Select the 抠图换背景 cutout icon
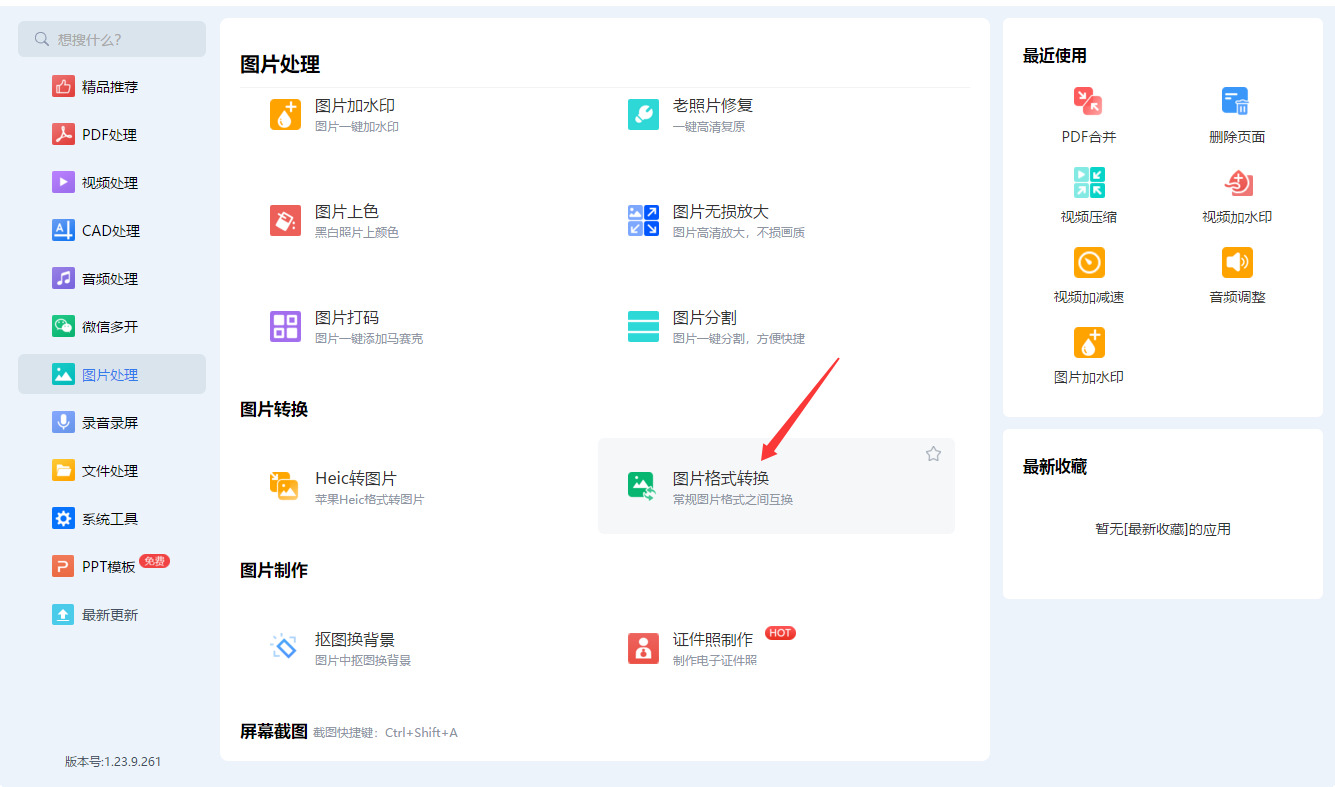The height and width of the screenshot is (787, 1335). click(x=285, y=648)
